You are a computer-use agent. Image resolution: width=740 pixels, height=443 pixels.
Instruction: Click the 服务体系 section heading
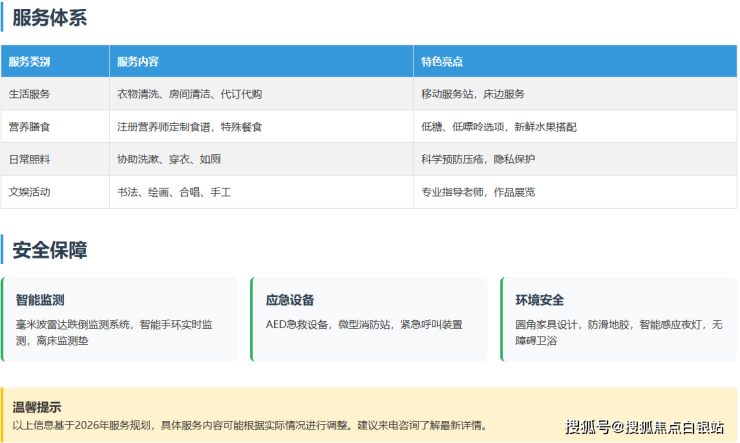coord(49,17)
